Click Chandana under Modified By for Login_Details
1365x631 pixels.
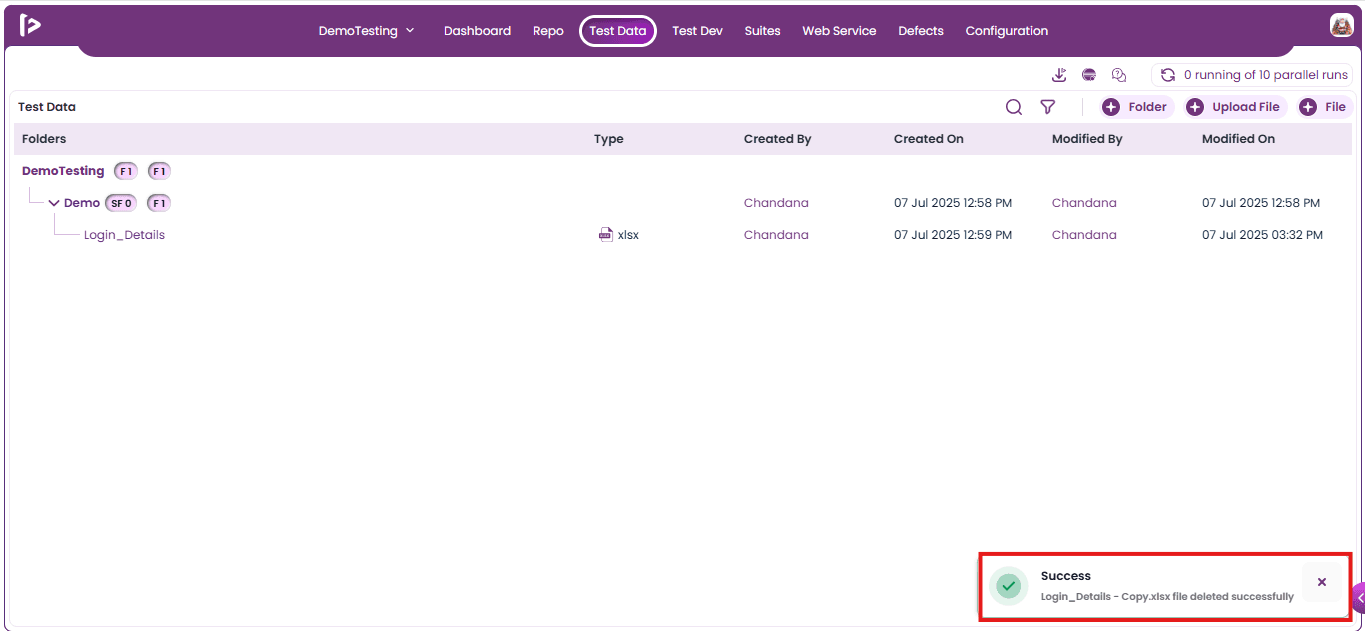[1084, 235]
